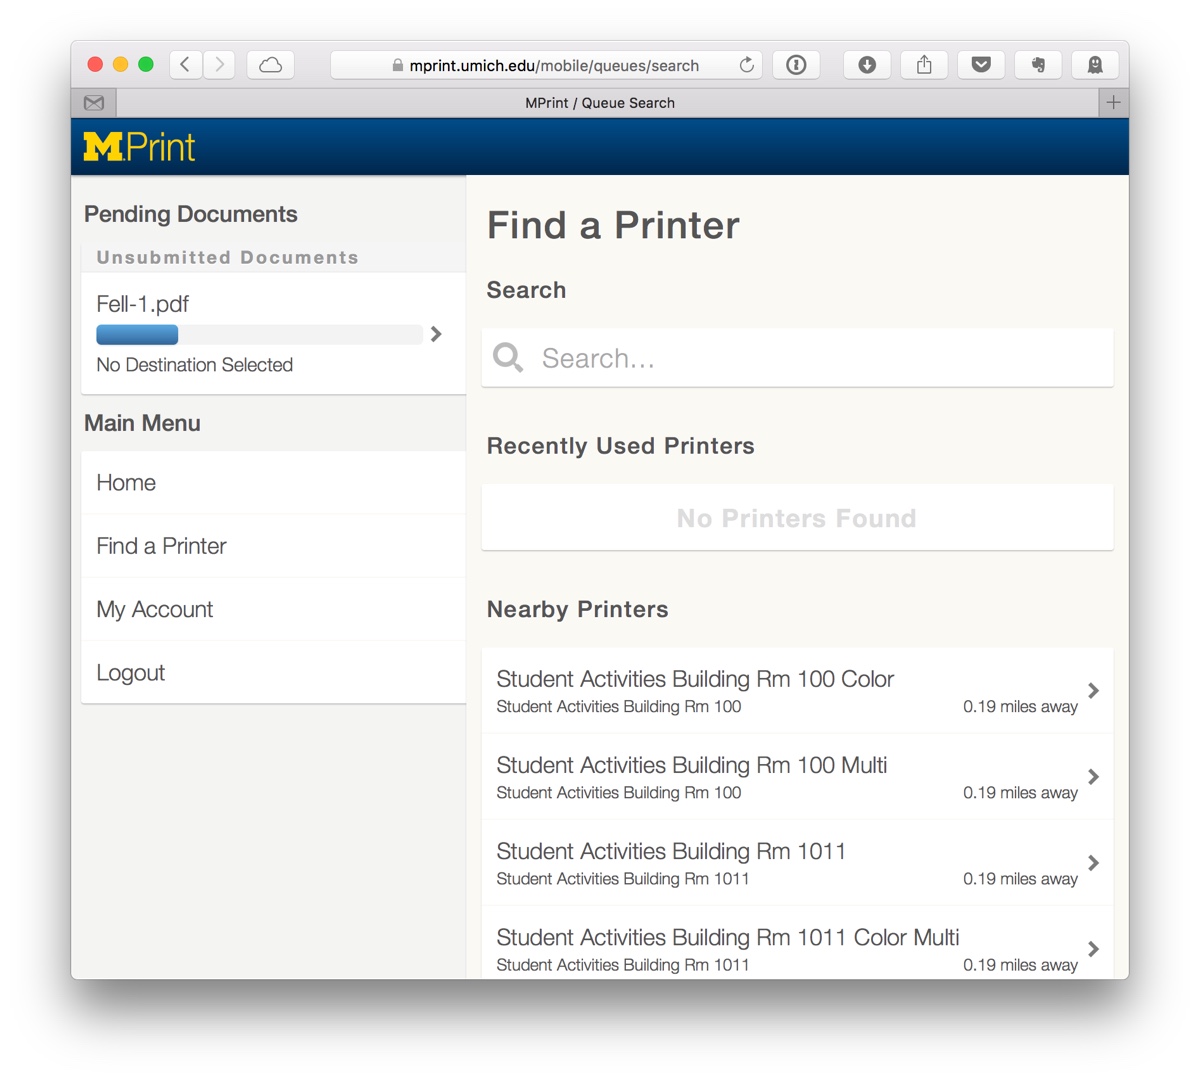The image size is (1200, 1081).
Task: Click the Safari back arrow button
Action: click(185, 65)
